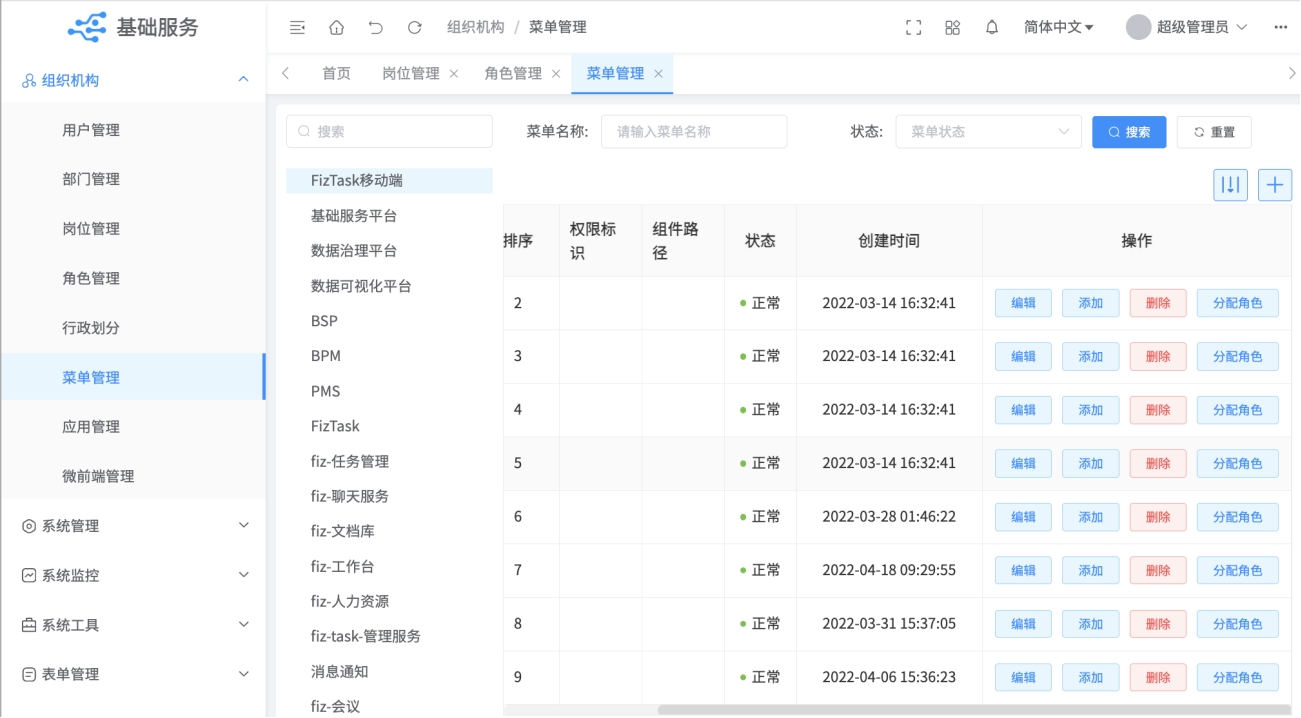Select BSP in app list
1301x718 pixels.
pos(324,321)
